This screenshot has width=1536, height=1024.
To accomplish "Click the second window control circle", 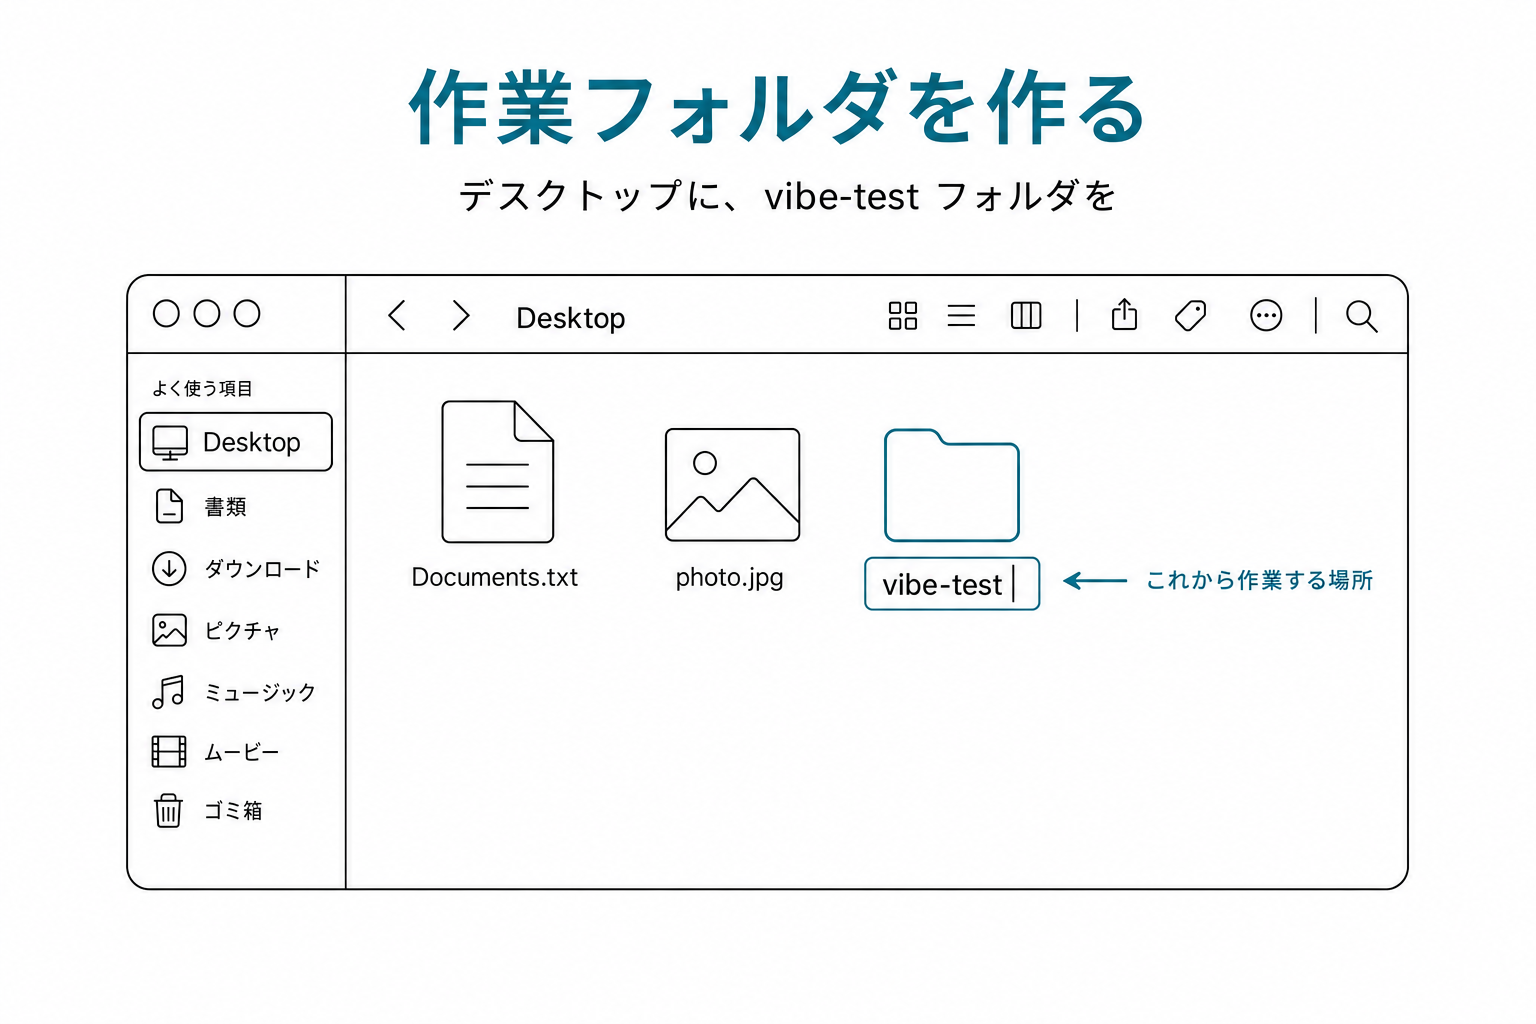I will [207, 314].
